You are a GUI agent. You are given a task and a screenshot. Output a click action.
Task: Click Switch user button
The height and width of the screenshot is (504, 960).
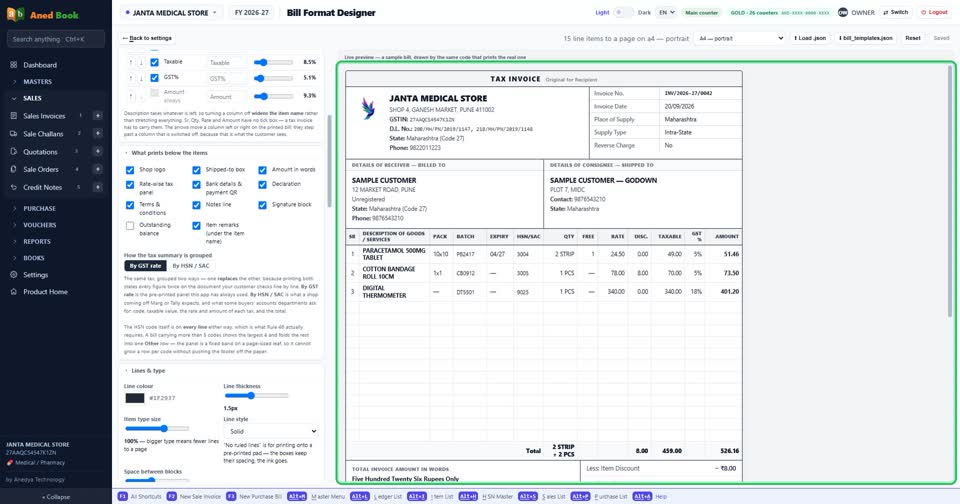click(896, 12)
